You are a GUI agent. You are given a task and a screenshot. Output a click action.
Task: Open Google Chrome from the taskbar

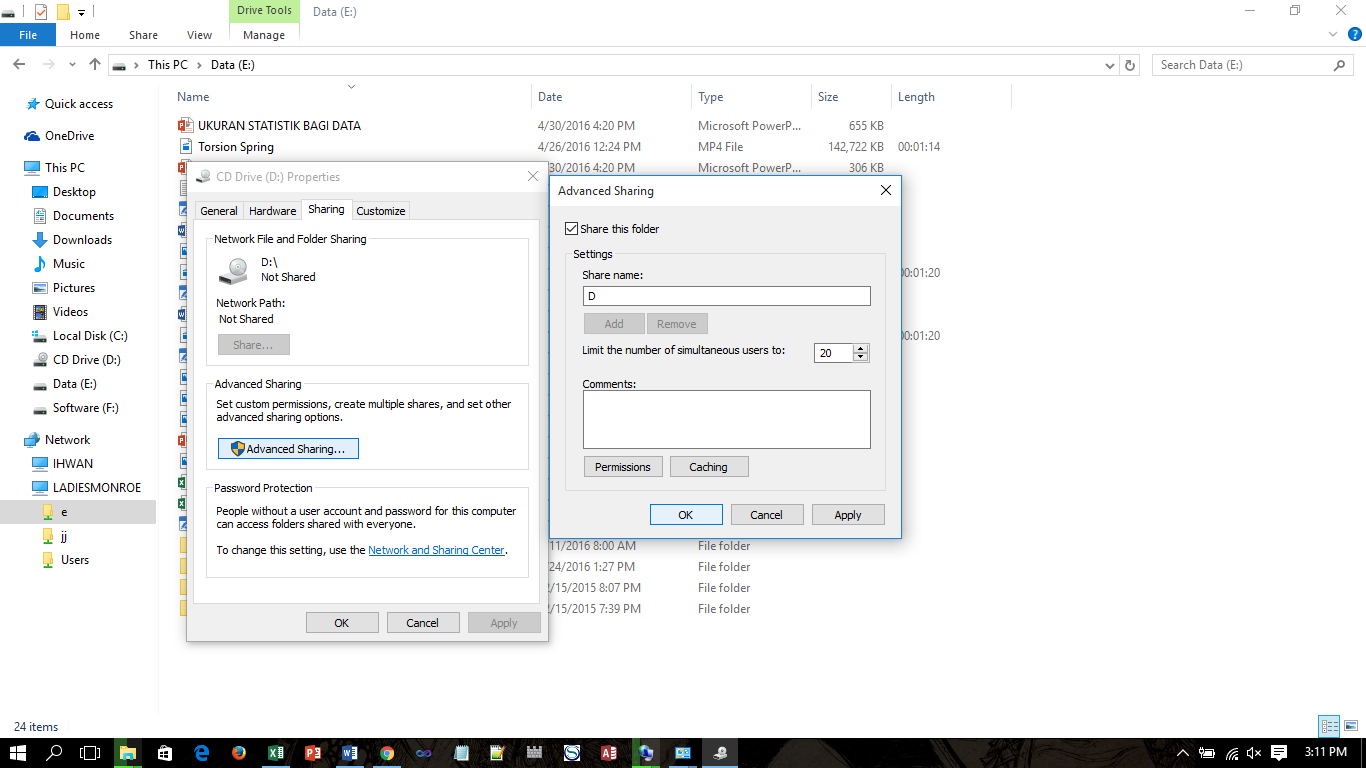pyautogui.click(x=387, y=753)
